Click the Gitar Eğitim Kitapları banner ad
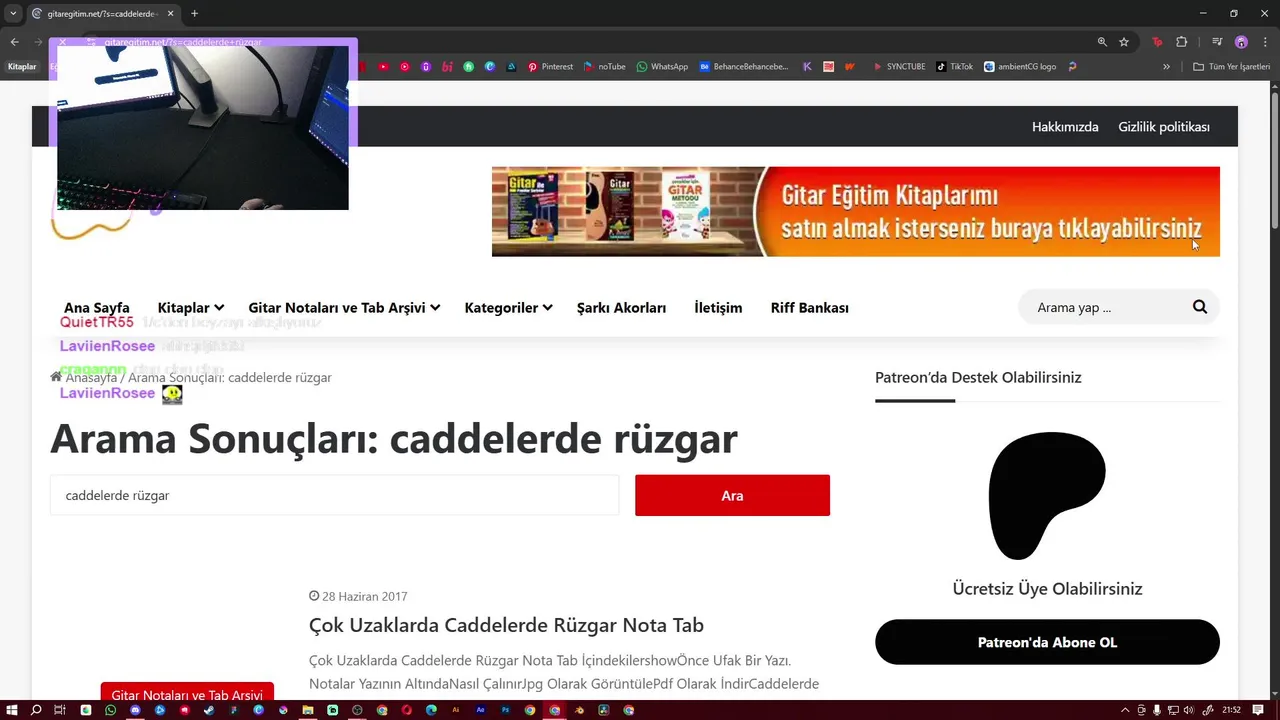Image resolution: width=1280 pixels, height=720 pixels. point(856,211)
